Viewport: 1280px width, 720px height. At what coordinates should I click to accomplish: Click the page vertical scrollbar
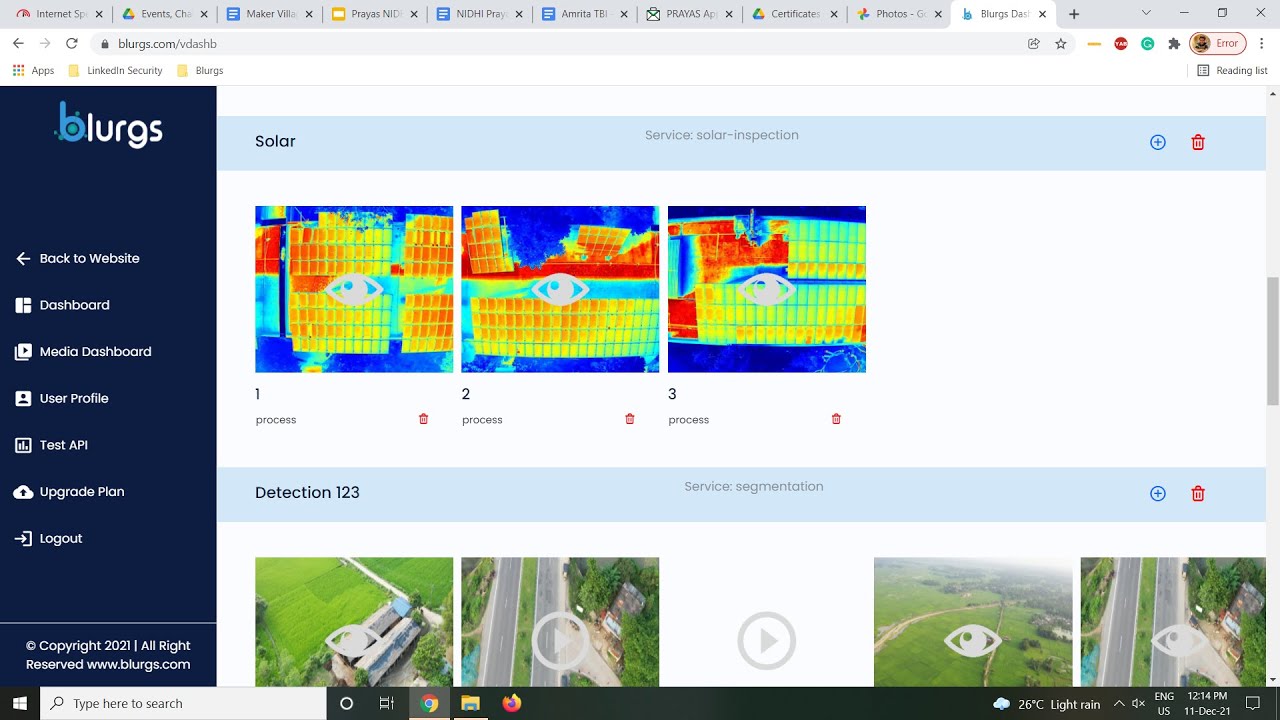pos(1273,340)
